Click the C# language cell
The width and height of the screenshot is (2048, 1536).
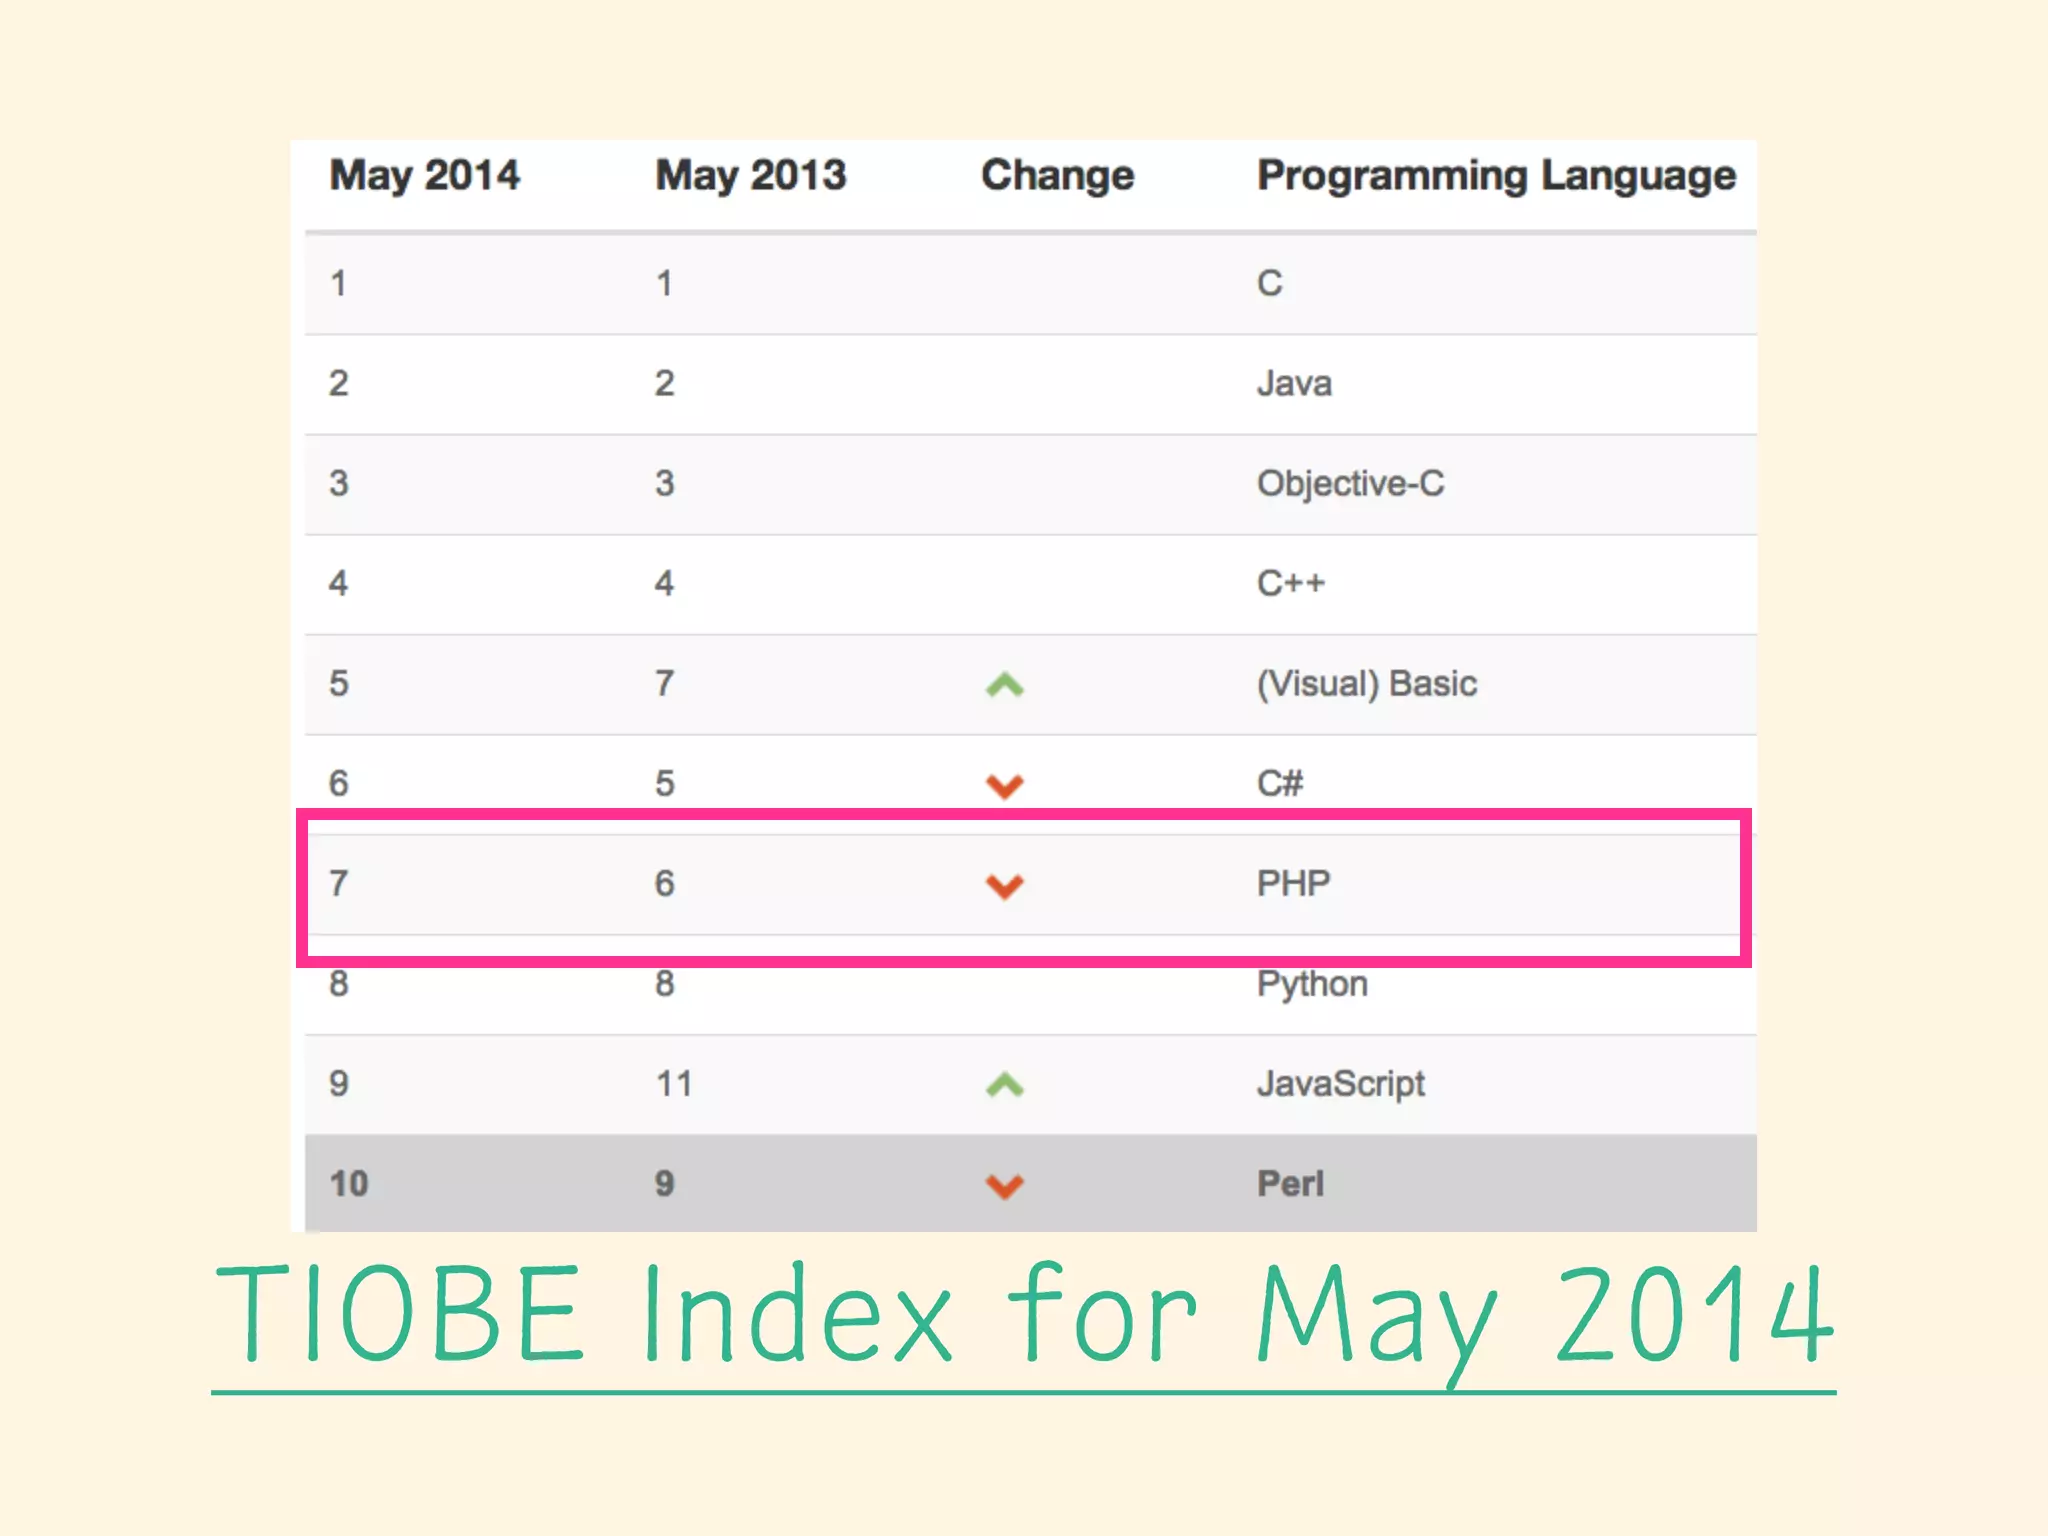click(x=1280, y=783)
